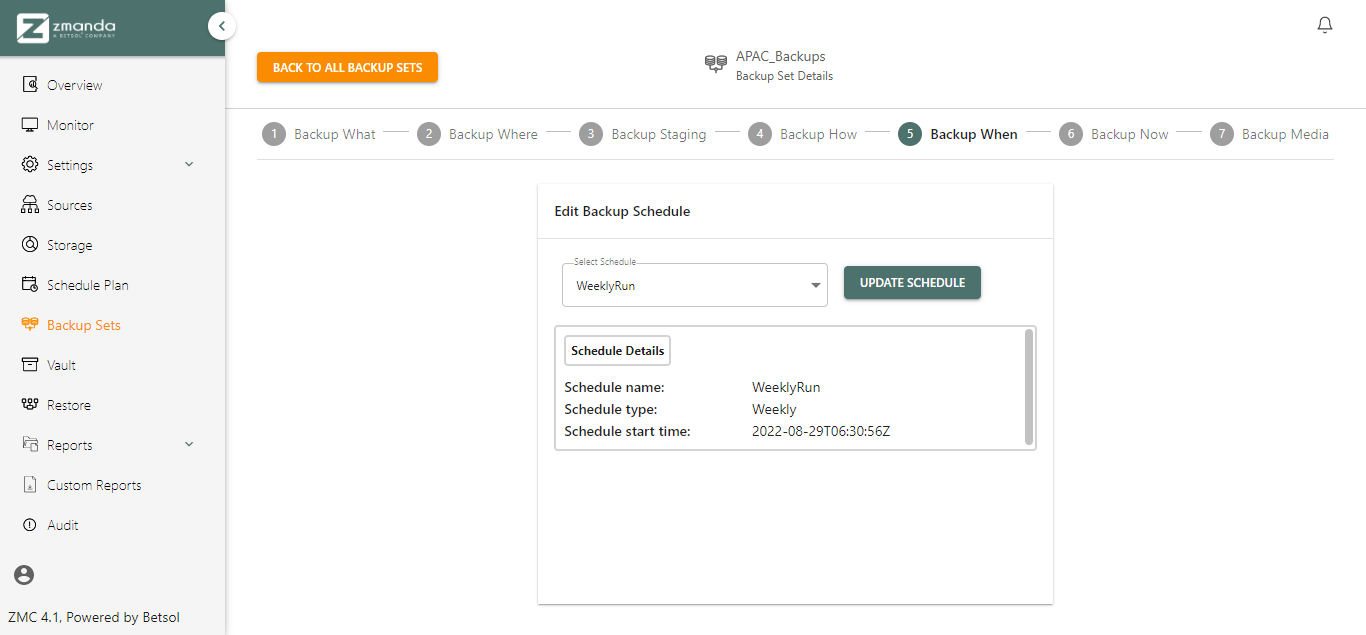This screenshot has width=1366, height=635.
Task: Expand the Reports submenu chevron
Action: 189,444
